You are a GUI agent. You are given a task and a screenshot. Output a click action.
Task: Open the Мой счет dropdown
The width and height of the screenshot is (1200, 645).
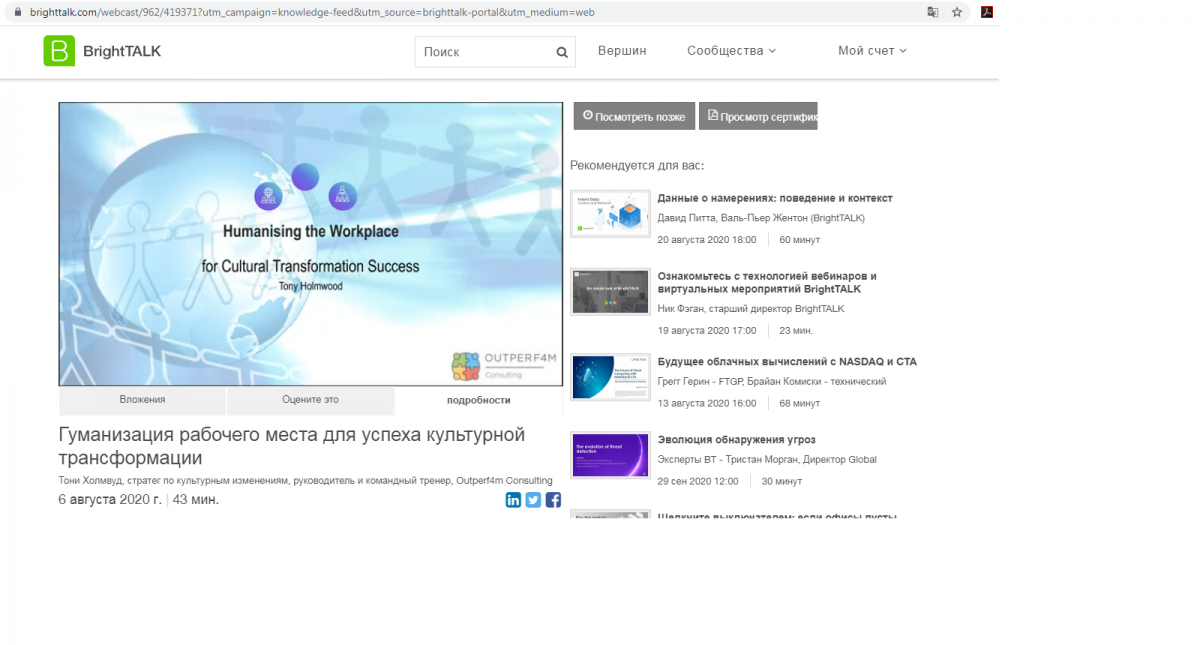click(872, 51)
